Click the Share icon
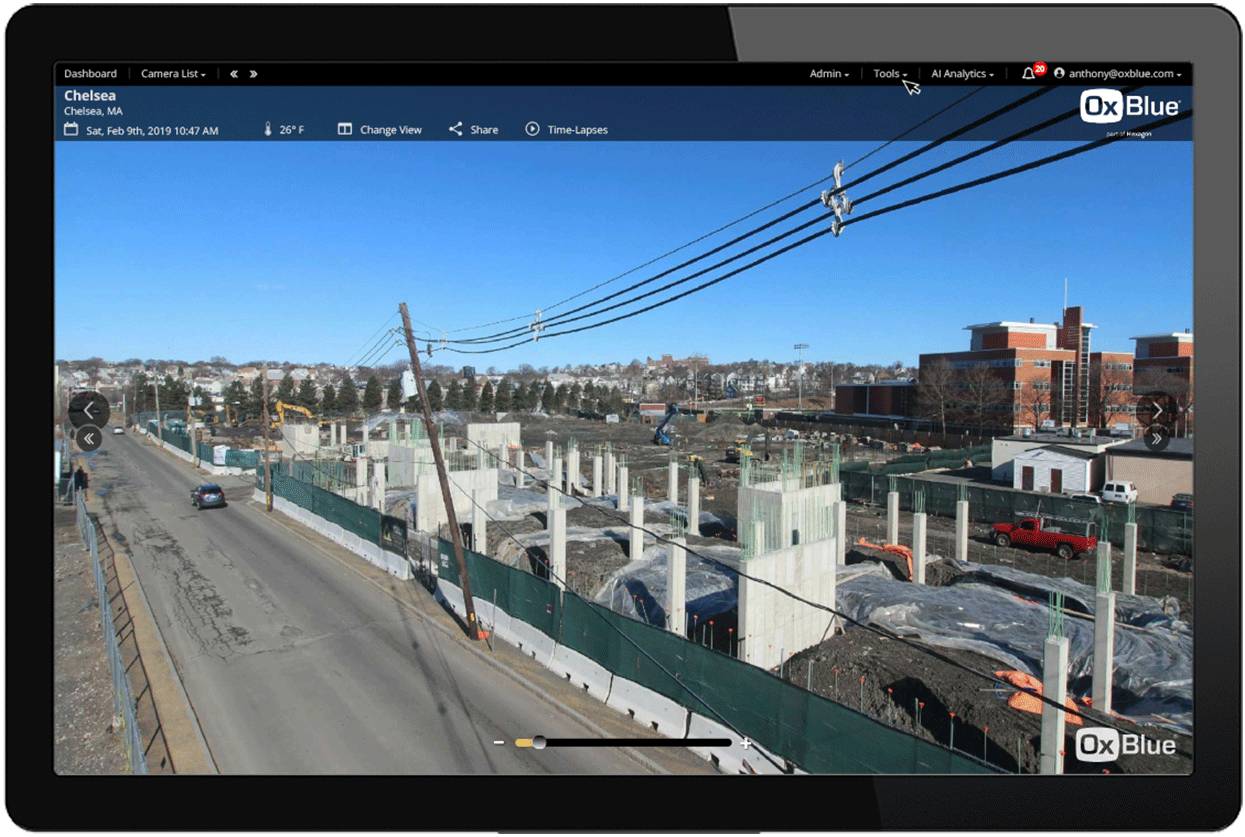Image resolution: width=1245 pixels, height=837 pixels. coord(458,129)
